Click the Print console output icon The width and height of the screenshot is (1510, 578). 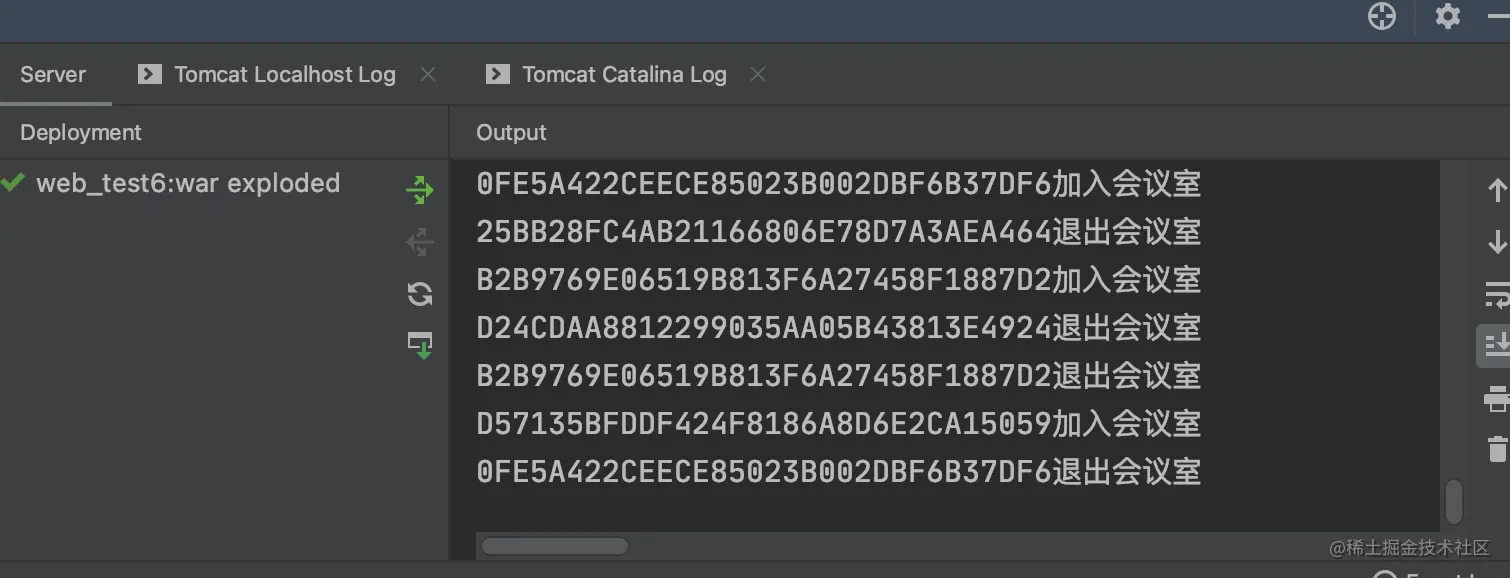[1497, 398]
